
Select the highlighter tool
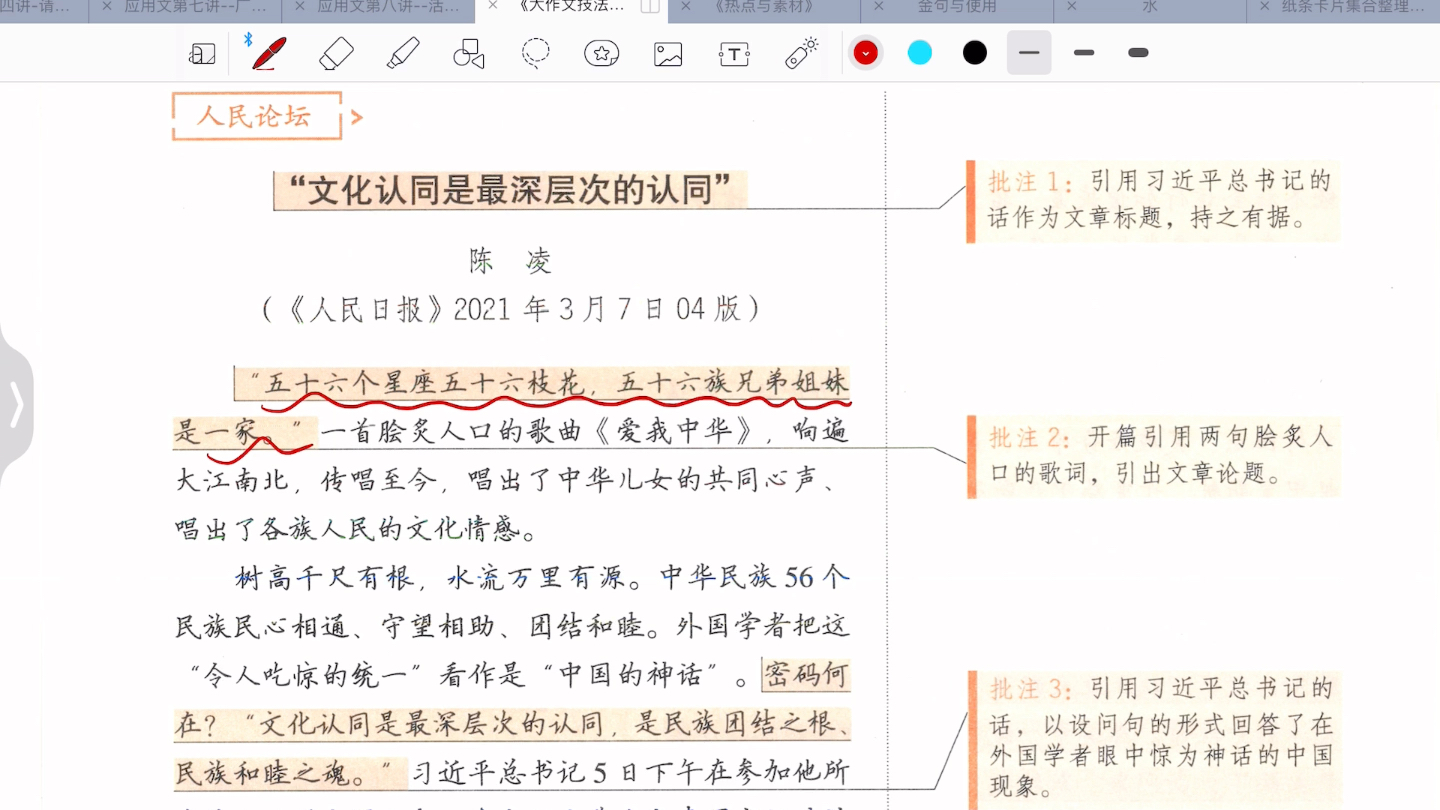403,53
